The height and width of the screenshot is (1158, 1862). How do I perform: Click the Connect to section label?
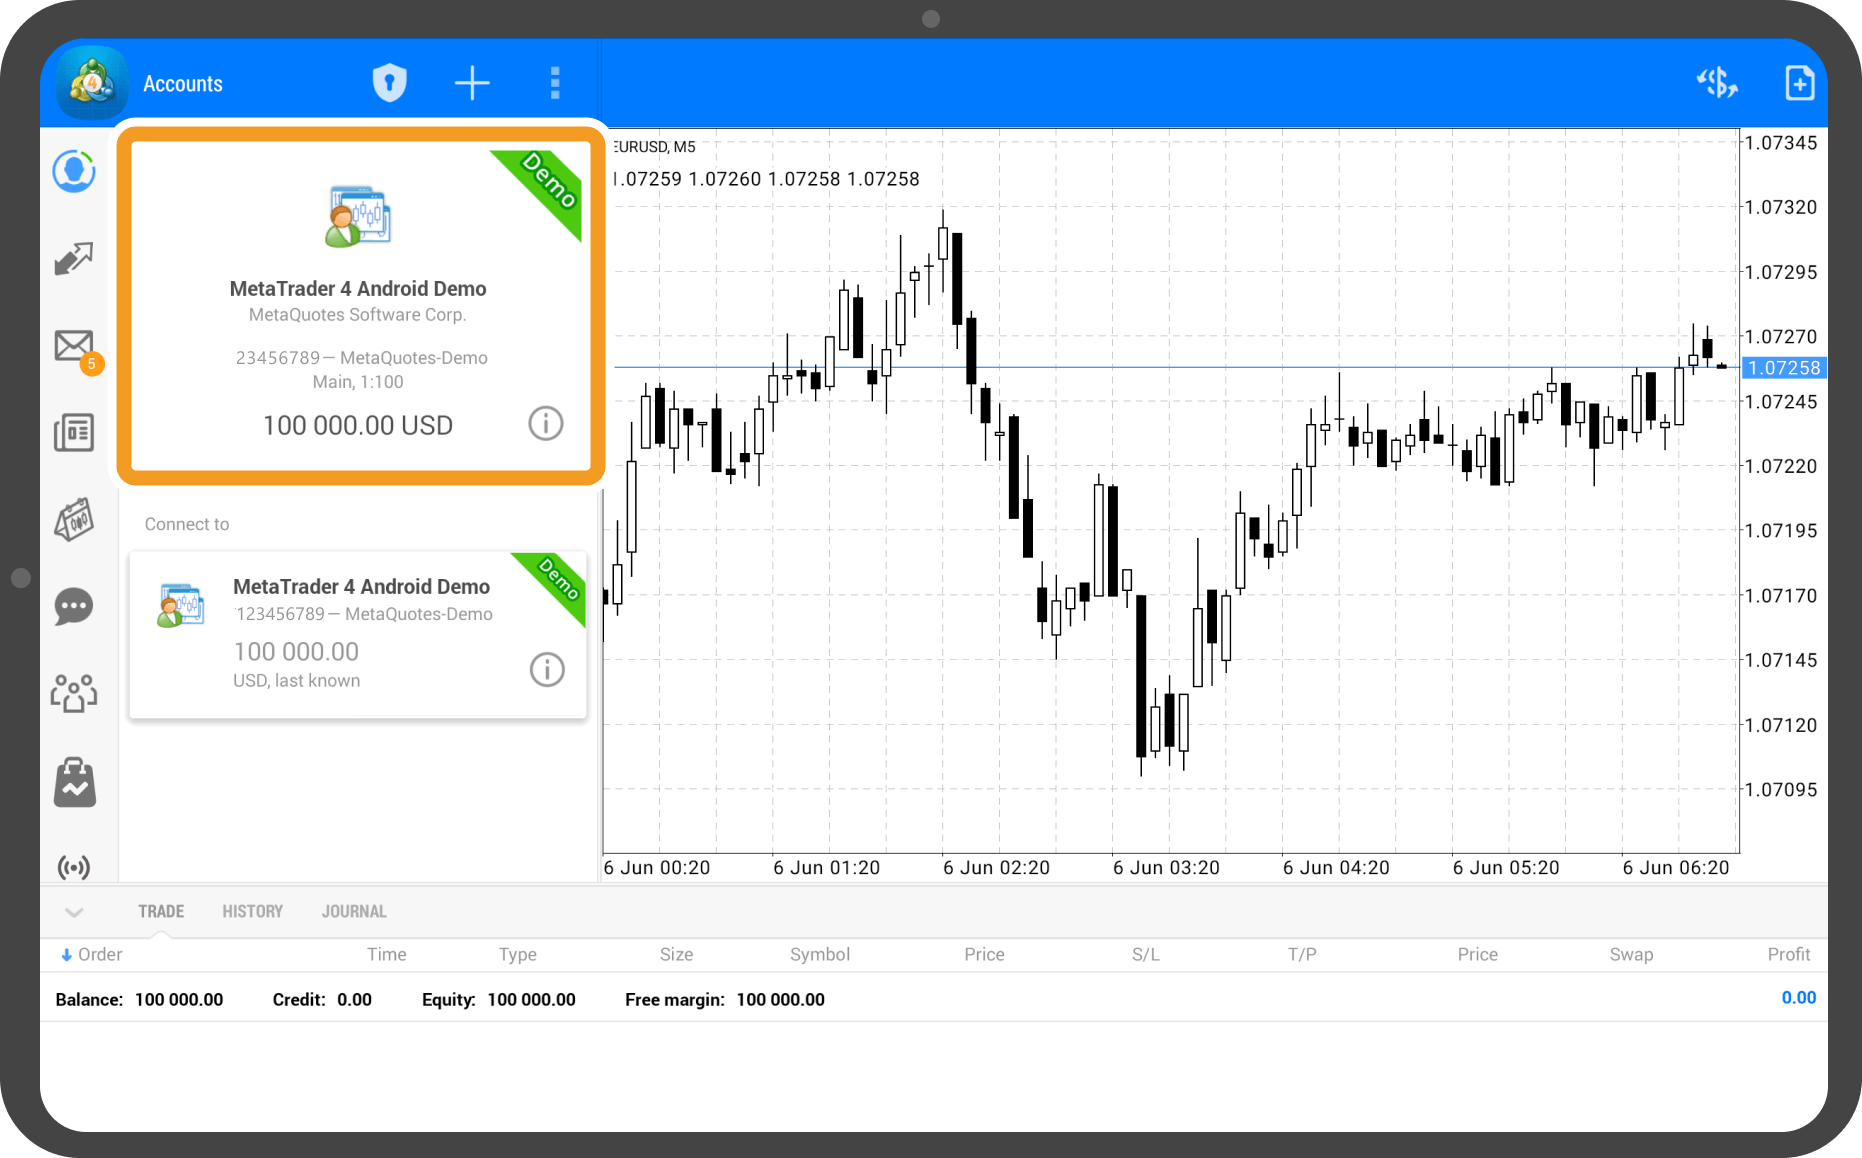(x=187, y=524)
